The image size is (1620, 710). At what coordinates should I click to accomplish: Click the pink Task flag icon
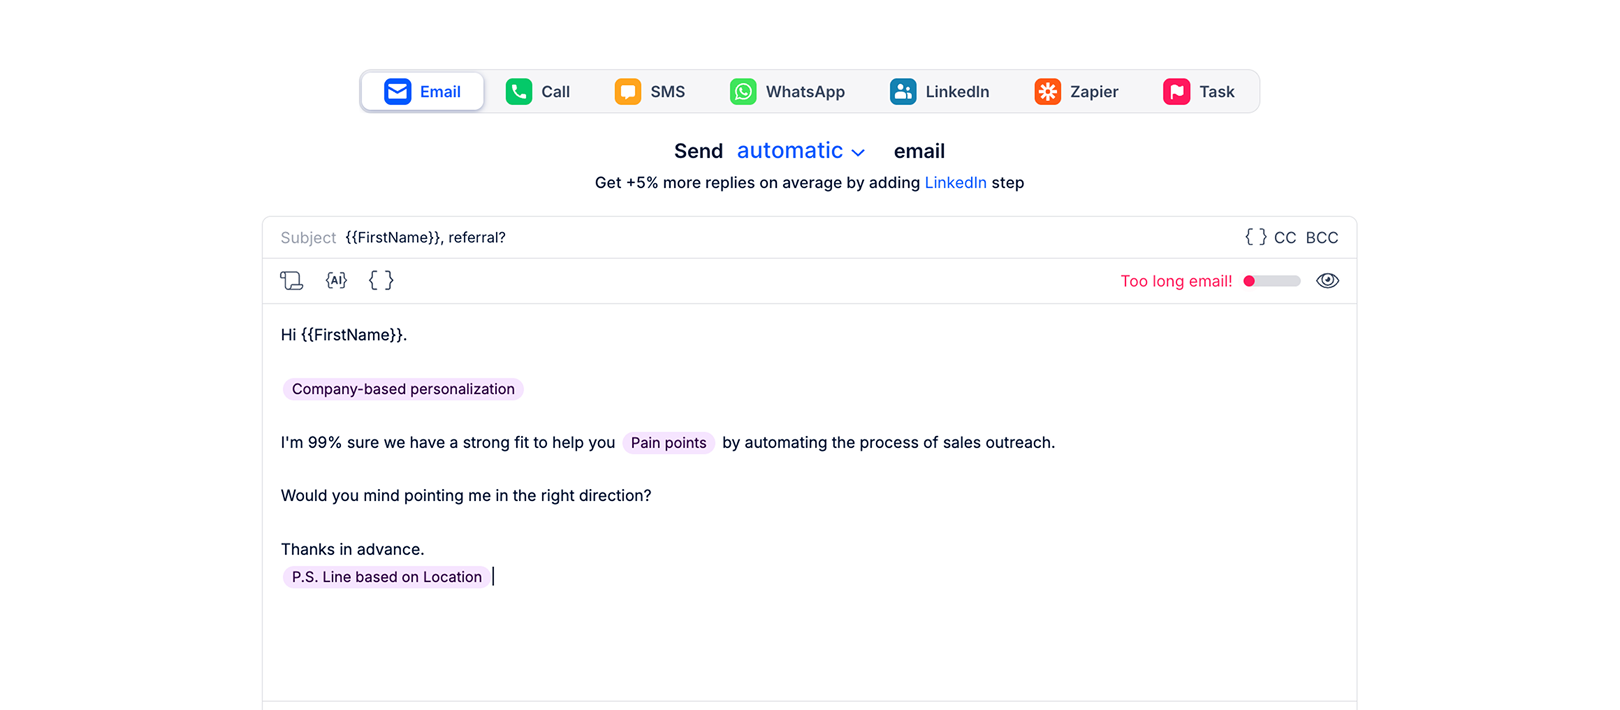coord(1176,92)
